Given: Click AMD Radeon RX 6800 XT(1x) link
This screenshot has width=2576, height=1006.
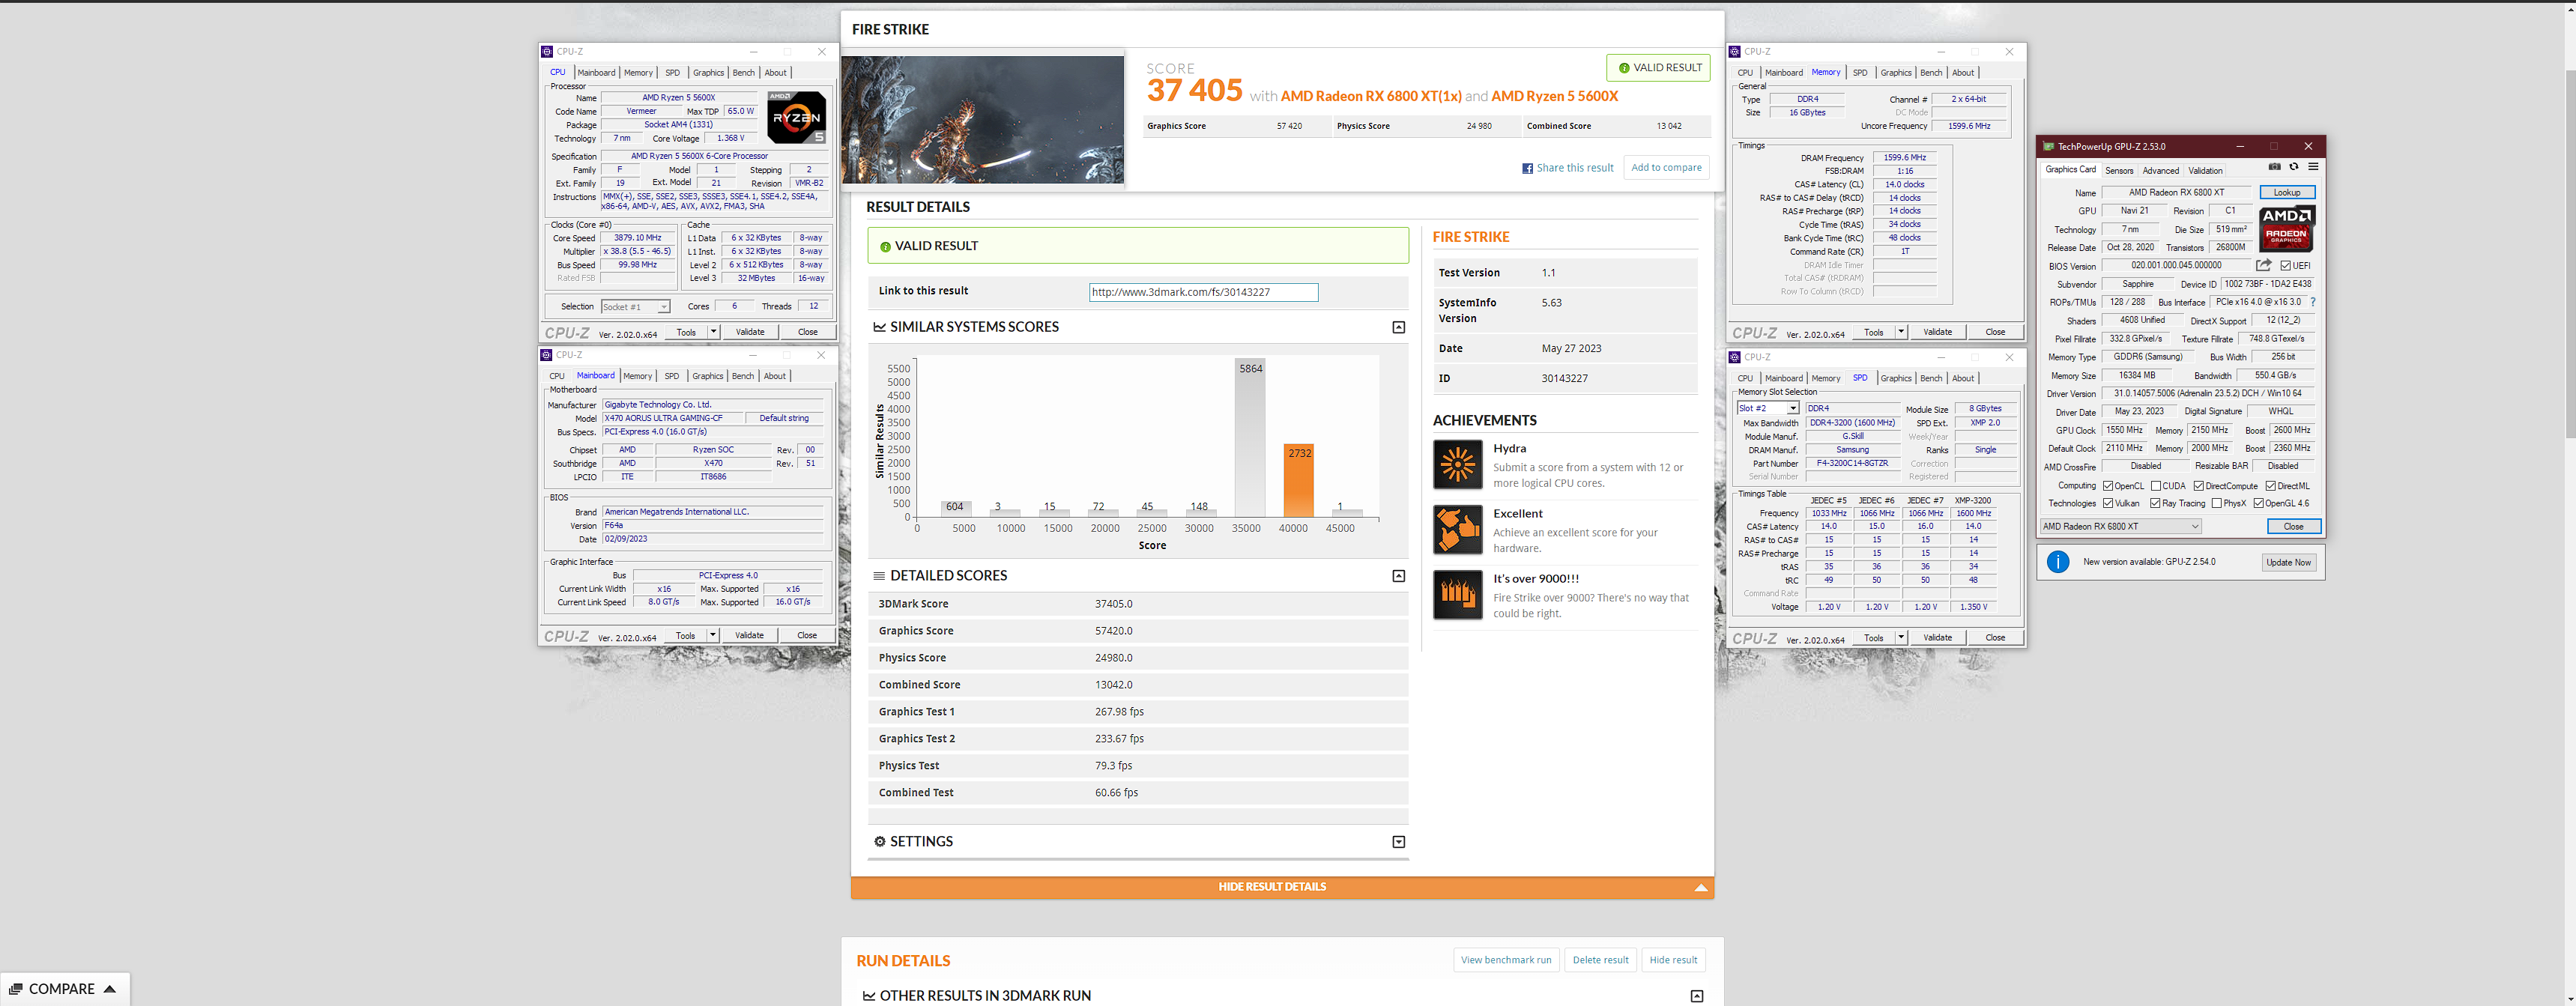Looking at the screenshot, I should [1371, 96].
